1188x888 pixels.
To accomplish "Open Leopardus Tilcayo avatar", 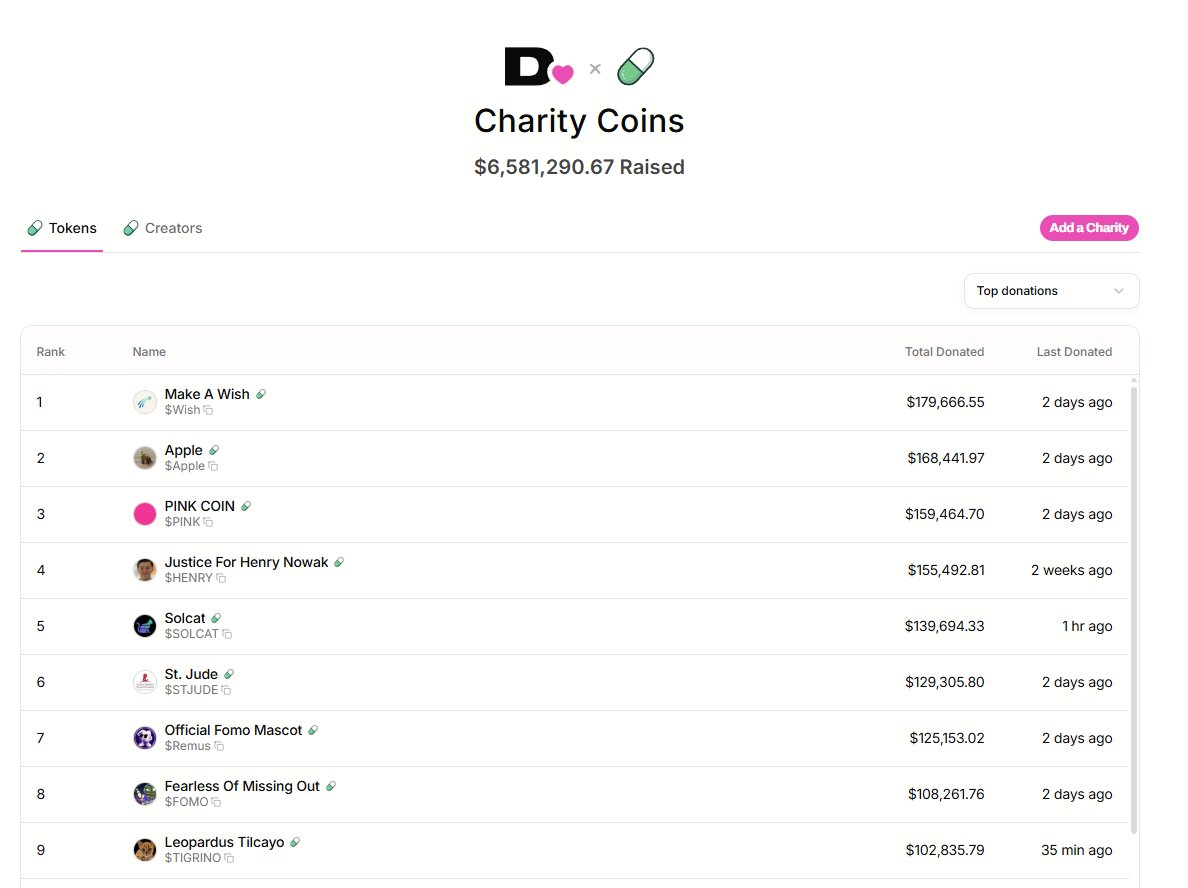I will click(145, 851).
